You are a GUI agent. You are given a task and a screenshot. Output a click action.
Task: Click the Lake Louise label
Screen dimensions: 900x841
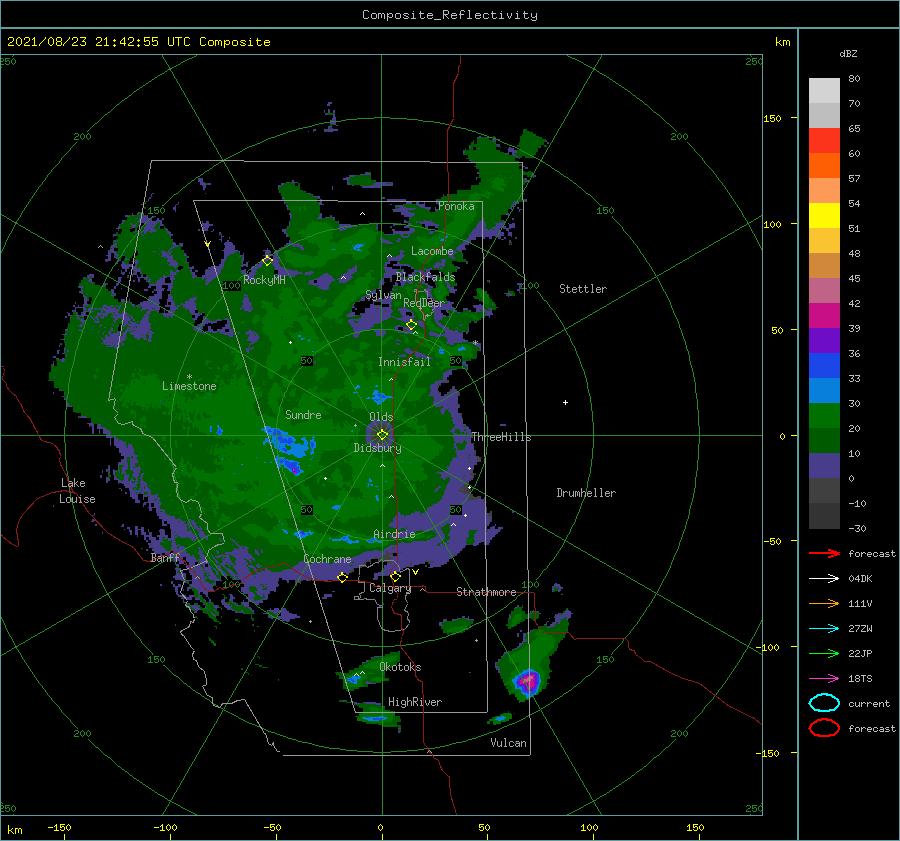77,491
